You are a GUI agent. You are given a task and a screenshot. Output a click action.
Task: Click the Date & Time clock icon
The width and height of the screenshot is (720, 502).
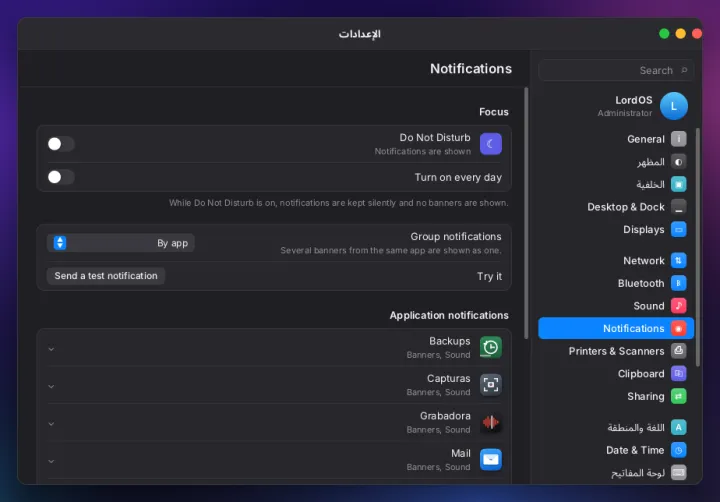tap(678, 450)
